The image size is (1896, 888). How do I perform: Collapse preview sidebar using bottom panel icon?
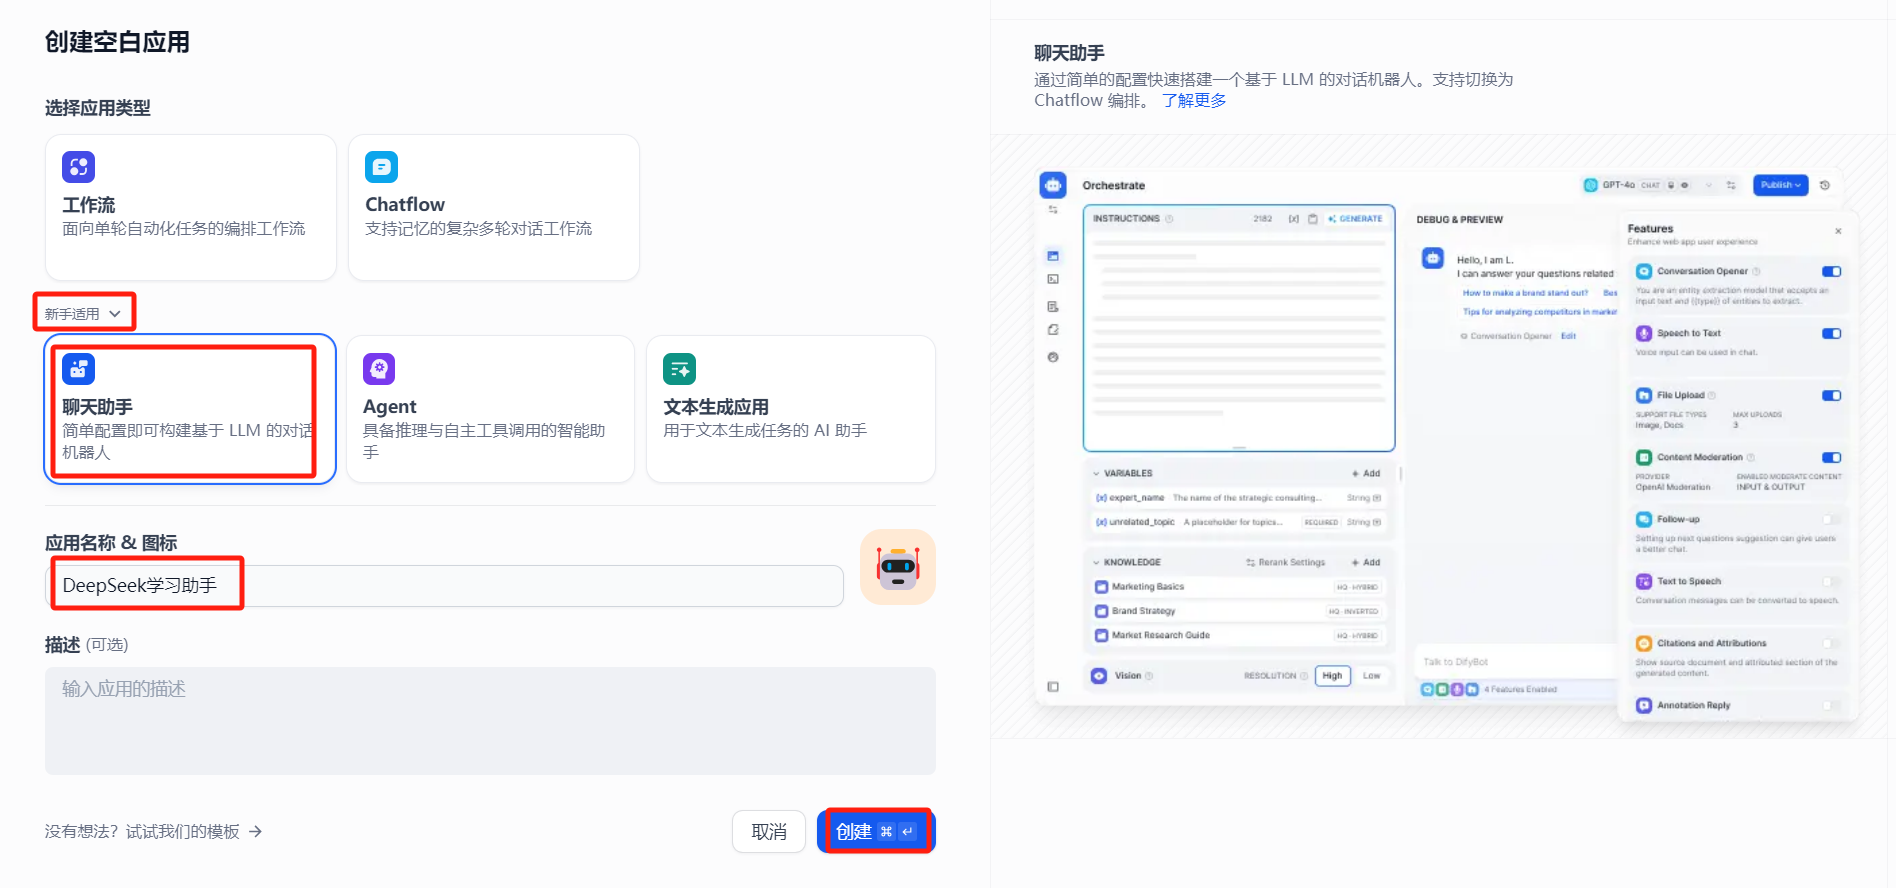(x=1053, y=687)
